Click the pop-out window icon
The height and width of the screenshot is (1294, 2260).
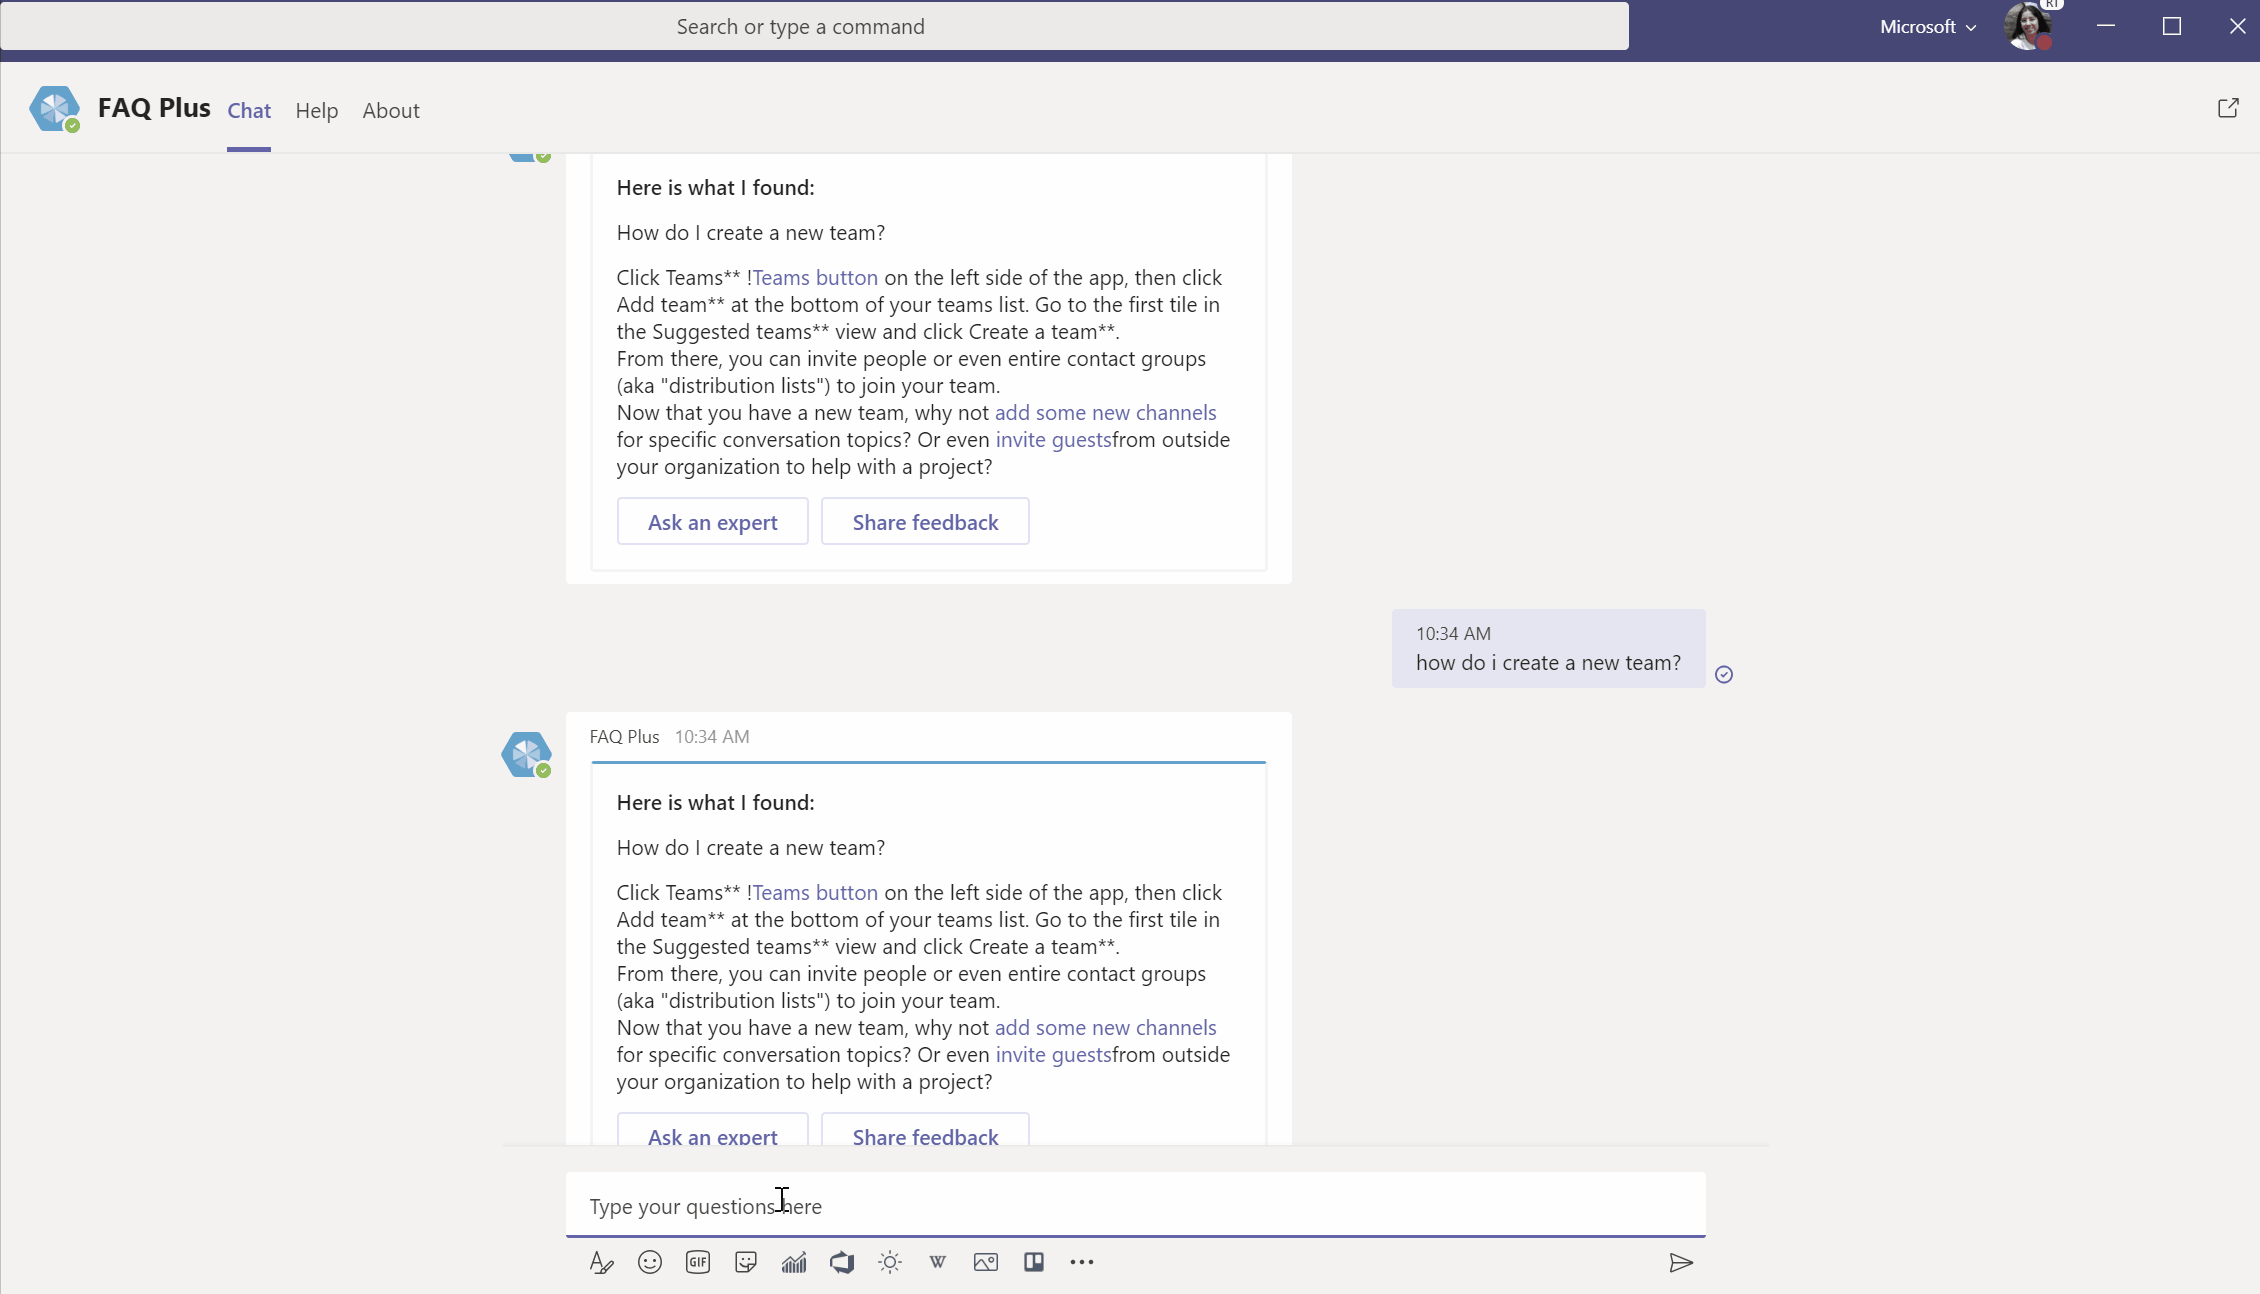coord(2229,107)
